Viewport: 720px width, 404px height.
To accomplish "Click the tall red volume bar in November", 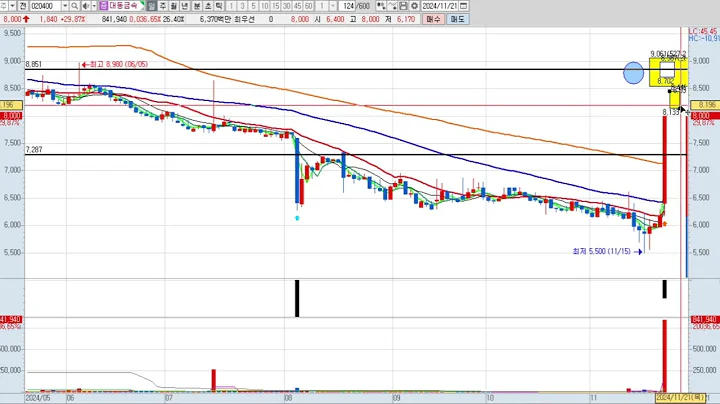I will tap(664, 356).
